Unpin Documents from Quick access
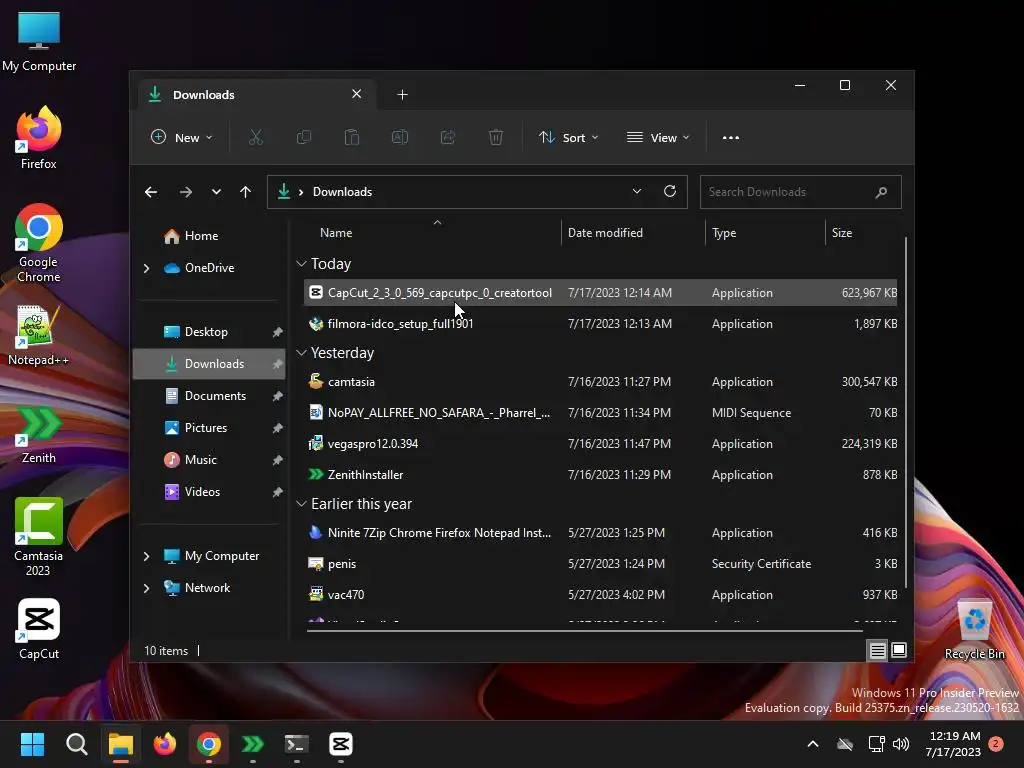 [x=277, y=396]
